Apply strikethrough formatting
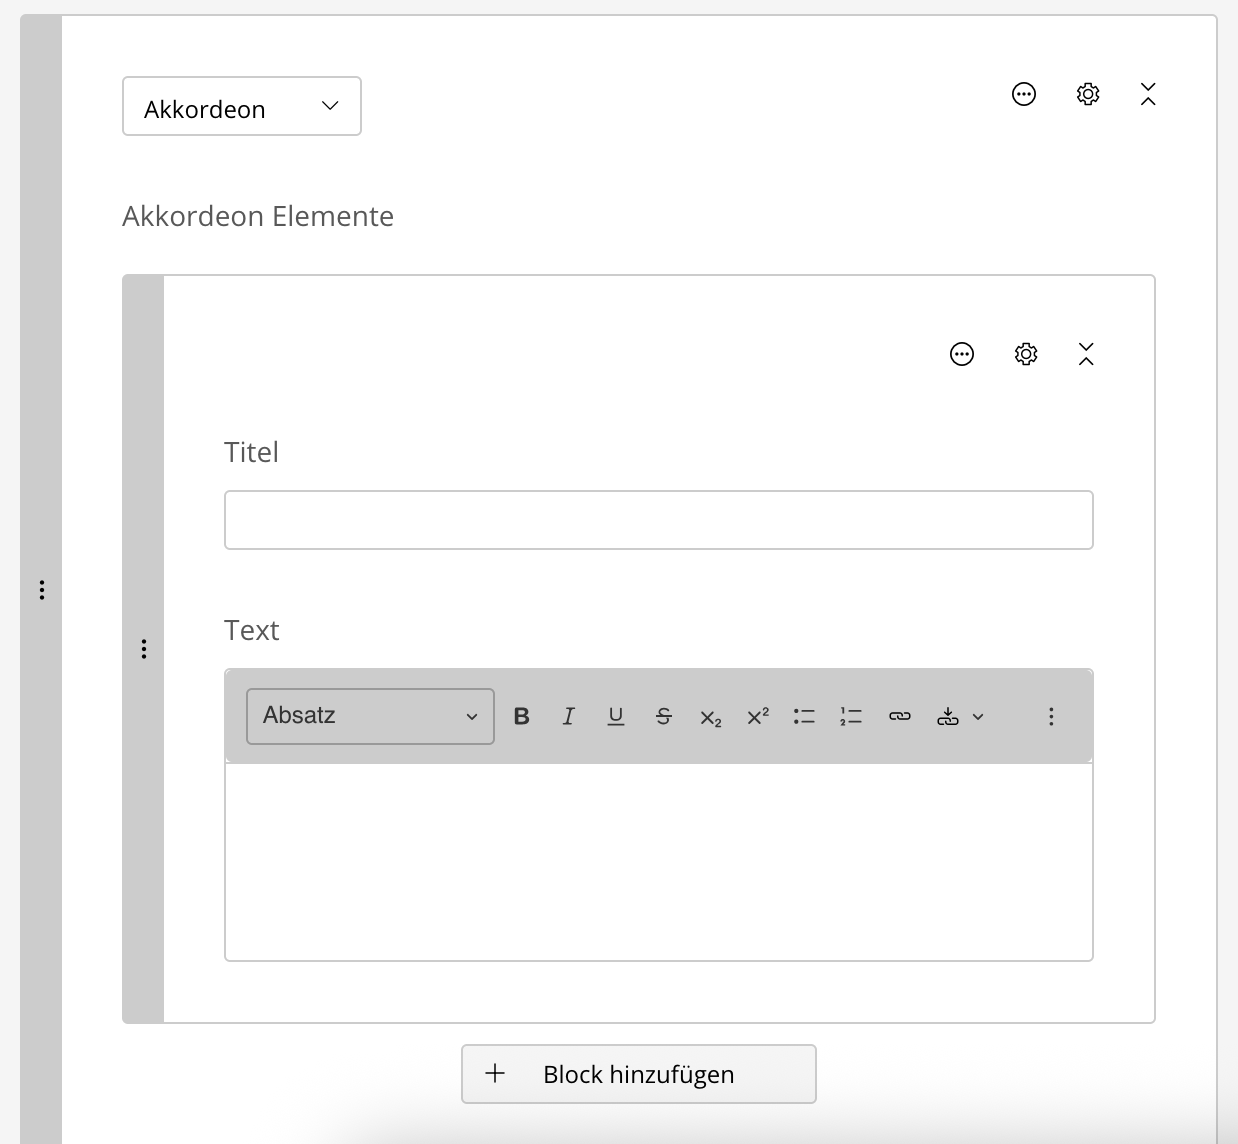 click(663, 716)
